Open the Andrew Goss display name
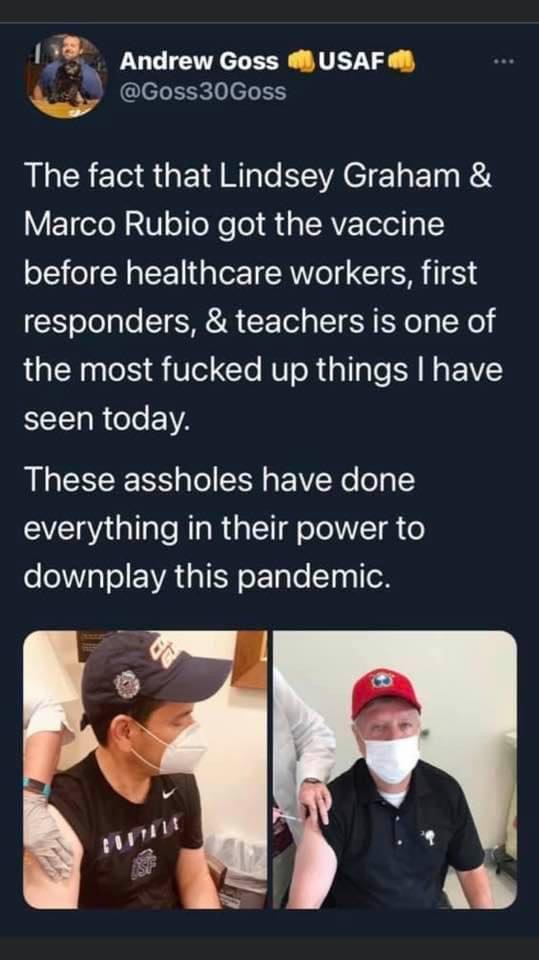The image size is (539, 960). click(x=199, y=61)
